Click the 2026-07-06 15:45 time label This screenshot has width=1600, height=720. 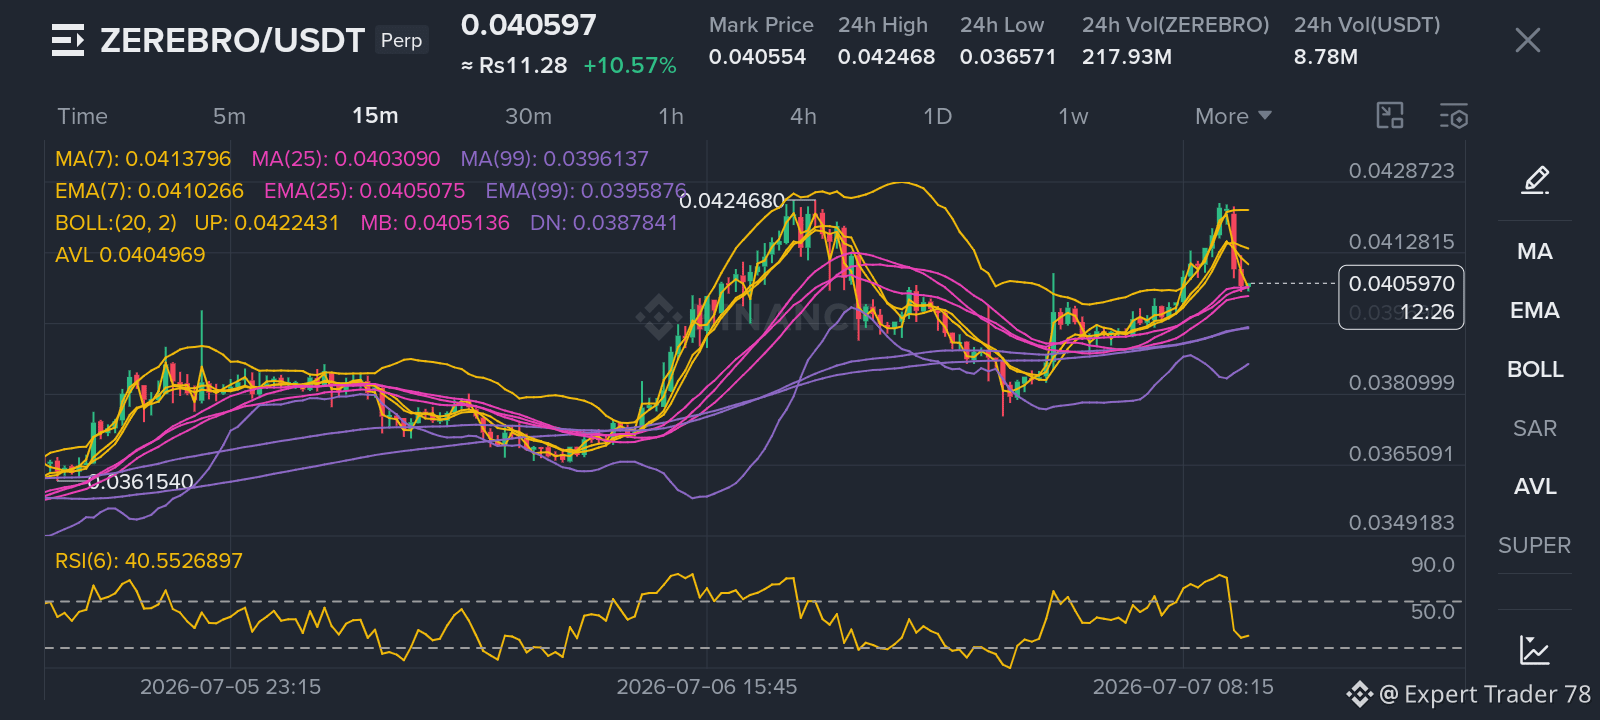click(707, 687)
